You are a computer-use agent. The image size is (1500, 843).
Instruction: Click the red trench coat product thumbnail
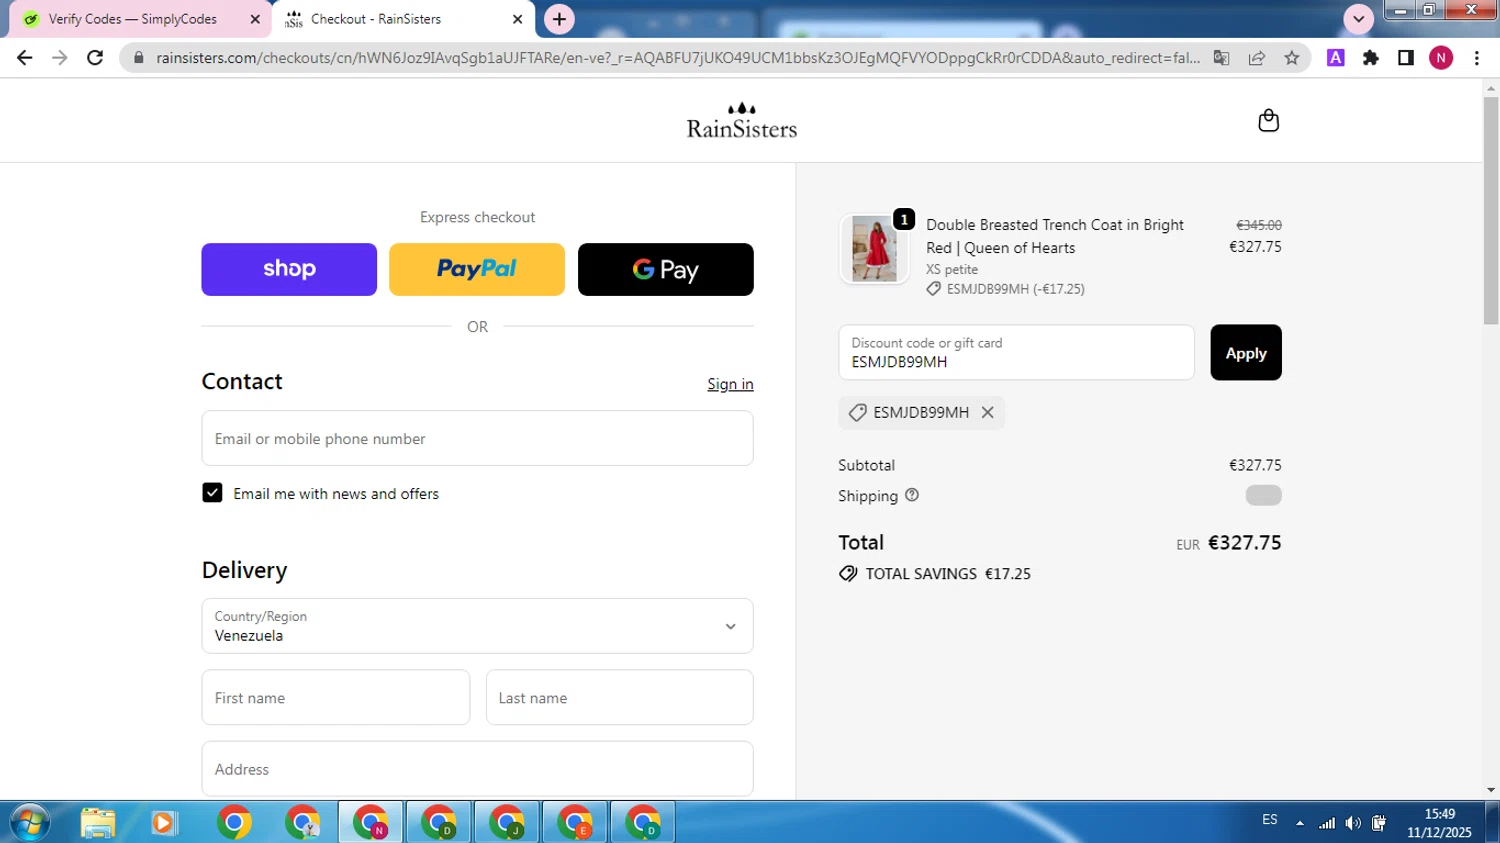coord(874,249)
